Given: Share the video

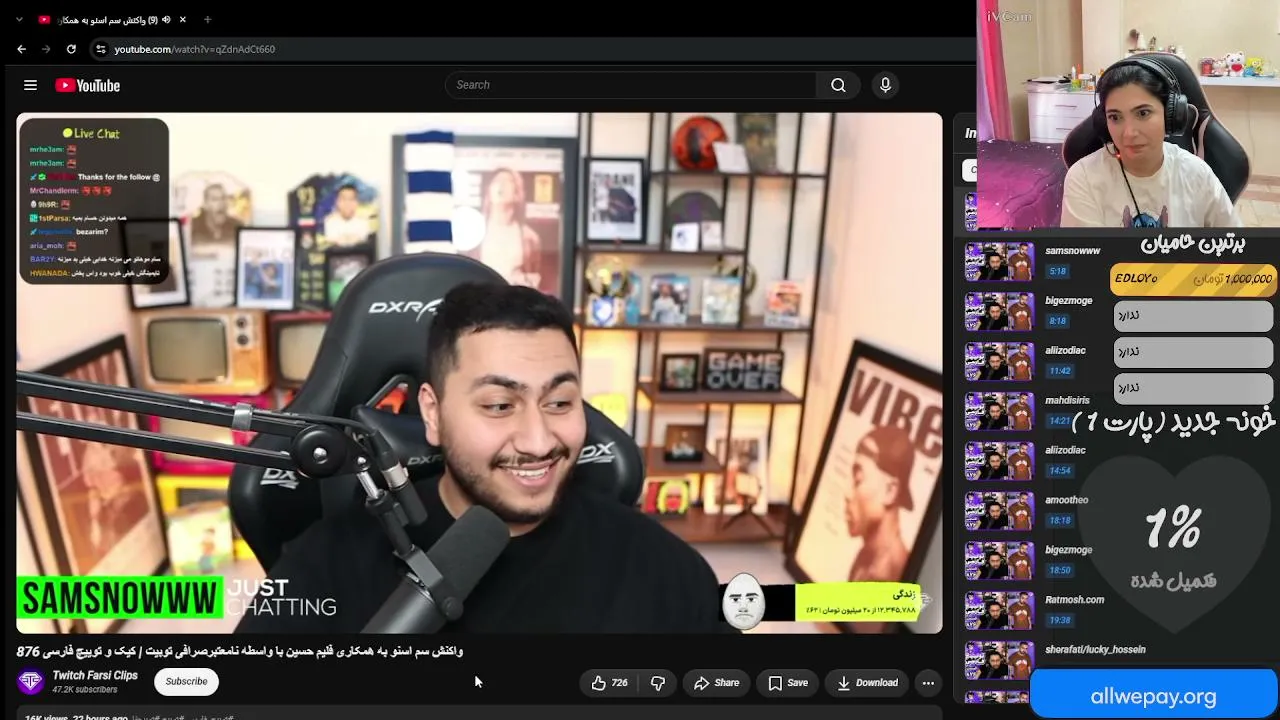Looking at the screenshot, I should tap(717, 683).
